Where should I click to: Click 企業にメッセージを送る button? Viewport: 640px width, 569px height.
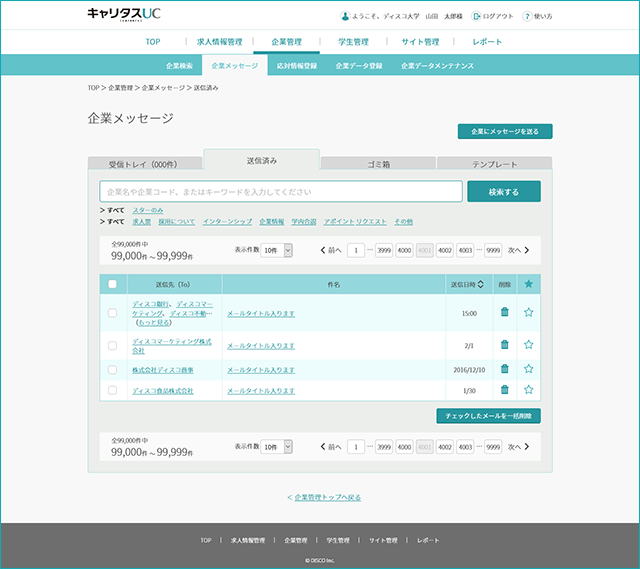(x=505, y=131)
